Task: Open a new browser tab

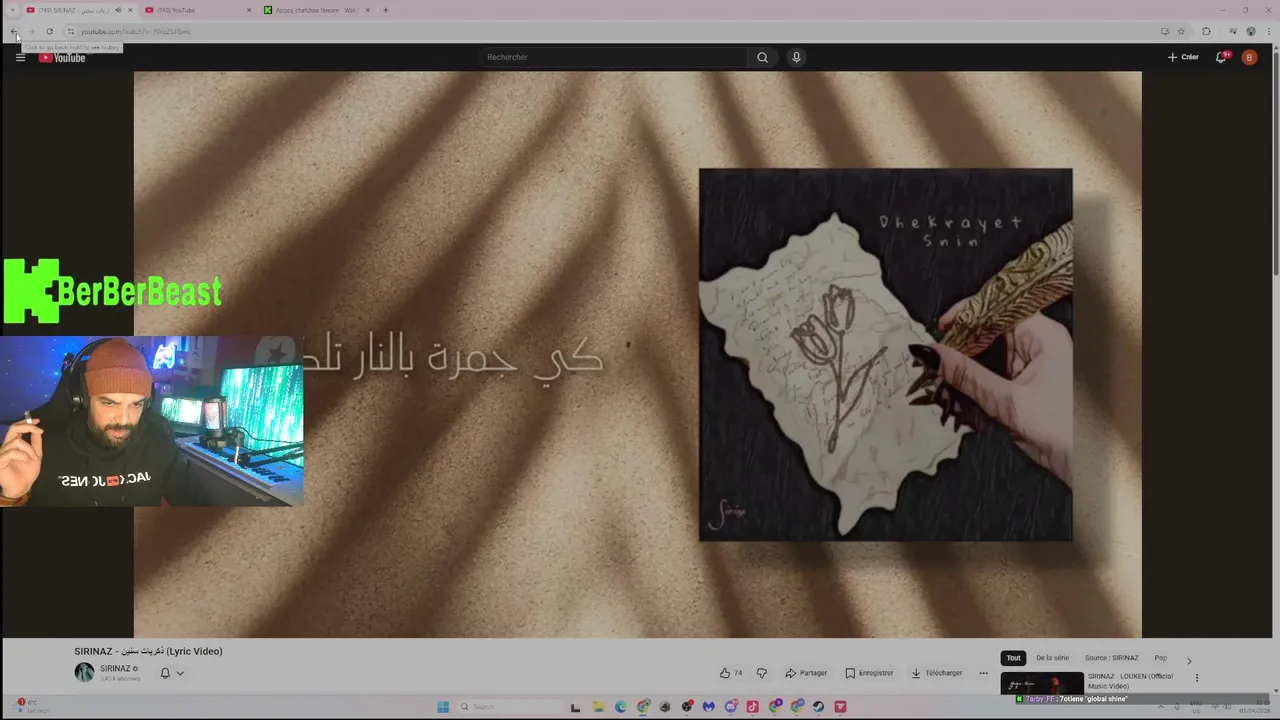Action: coord(385,10)
